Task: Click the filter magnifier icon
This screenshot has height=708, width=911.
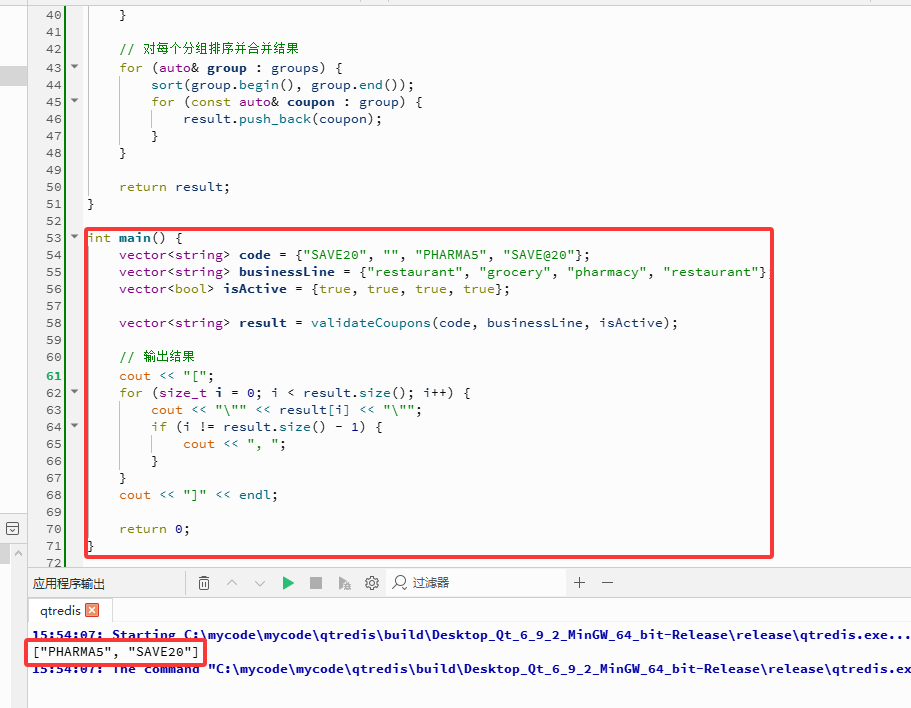Action: click(x=399, y=582)
